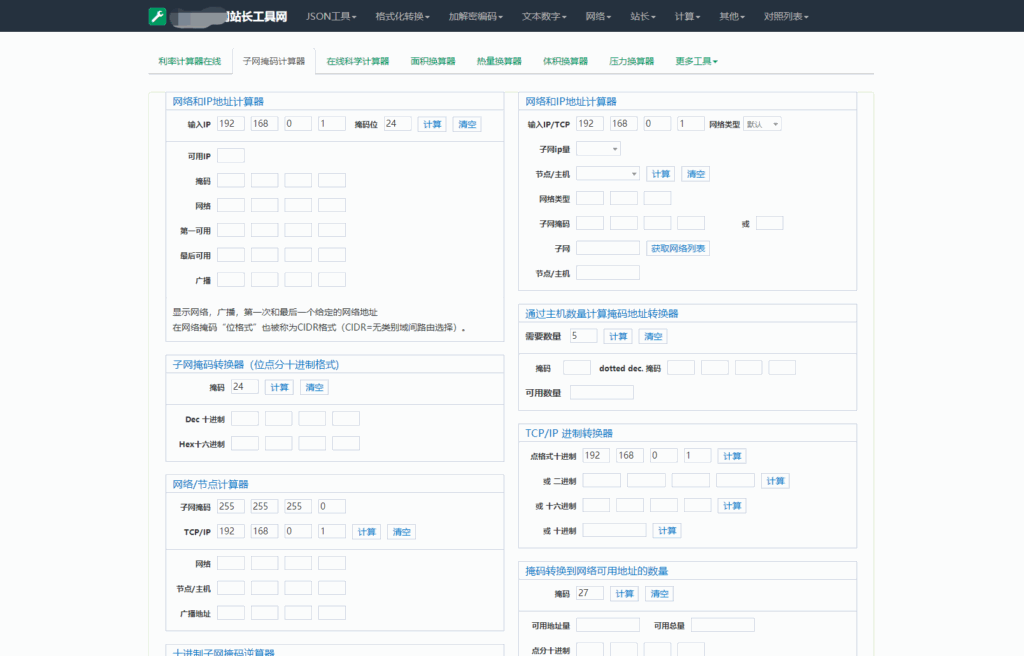Click 计算 next to the 掩码位 field
Screen dimensions: 1024x656
(x=432, y=124)
